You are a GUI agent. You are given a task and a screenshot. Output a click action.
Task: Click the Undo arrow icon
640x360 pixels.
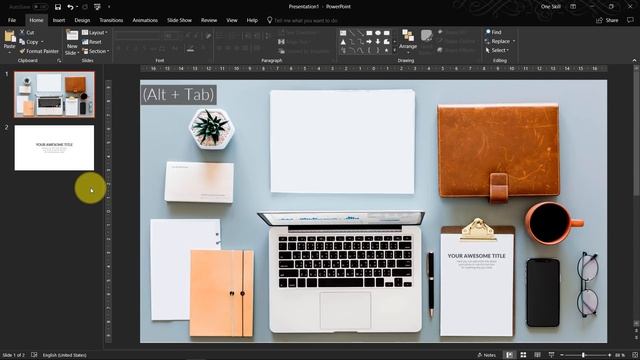coord(70,7)
